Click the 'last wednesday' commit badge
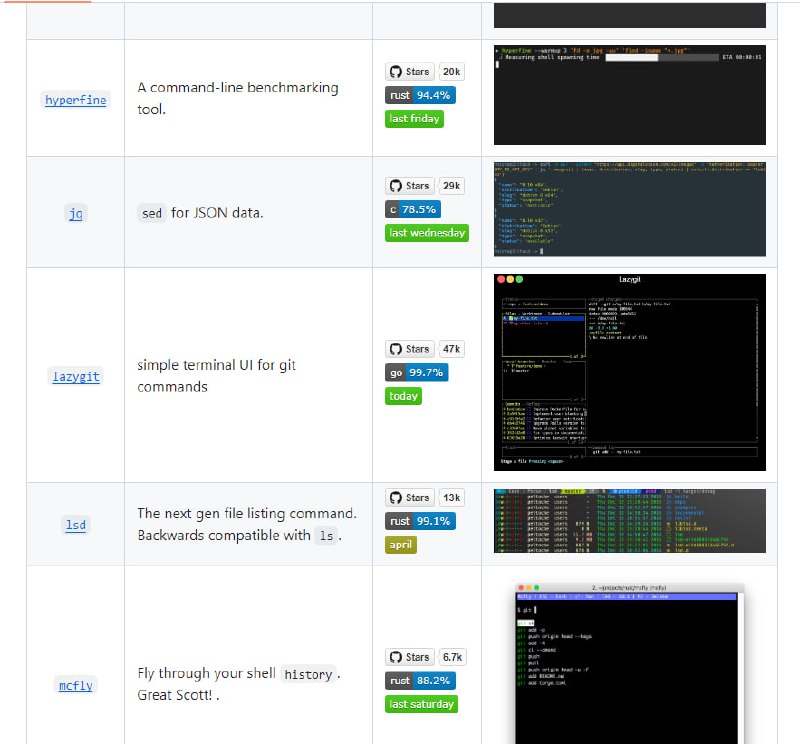The image size is (800, 744). pyautogui.click(x=427, y=233)
